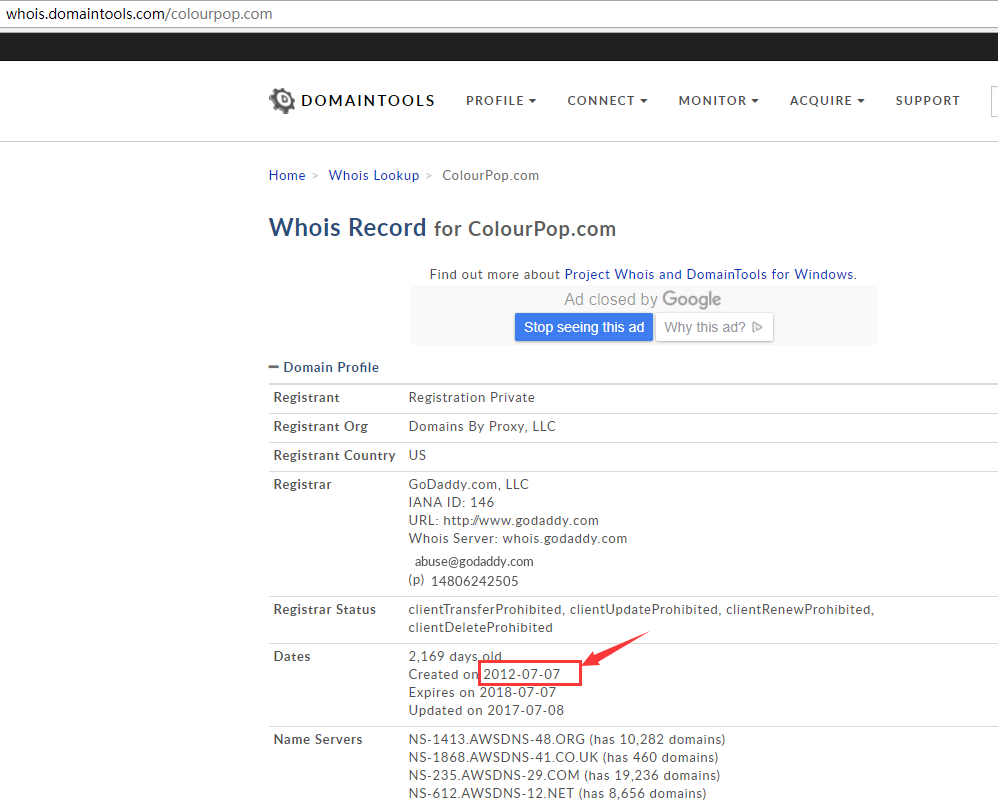Select the IANA ID: 146 line
The width and height of the screenshot is (998, 809).
click(x=451, y=502)
